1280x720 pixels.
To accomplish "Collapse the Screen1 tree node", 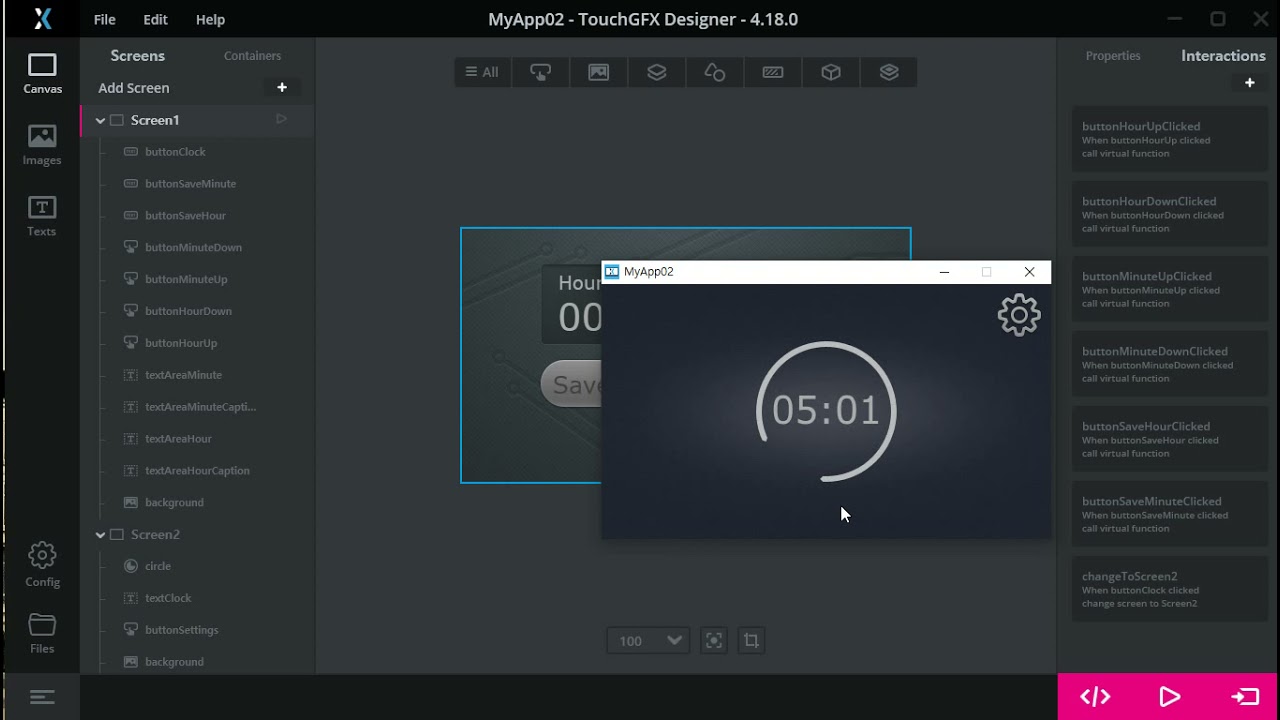I will pyautogui.click(x=100, y=120).
